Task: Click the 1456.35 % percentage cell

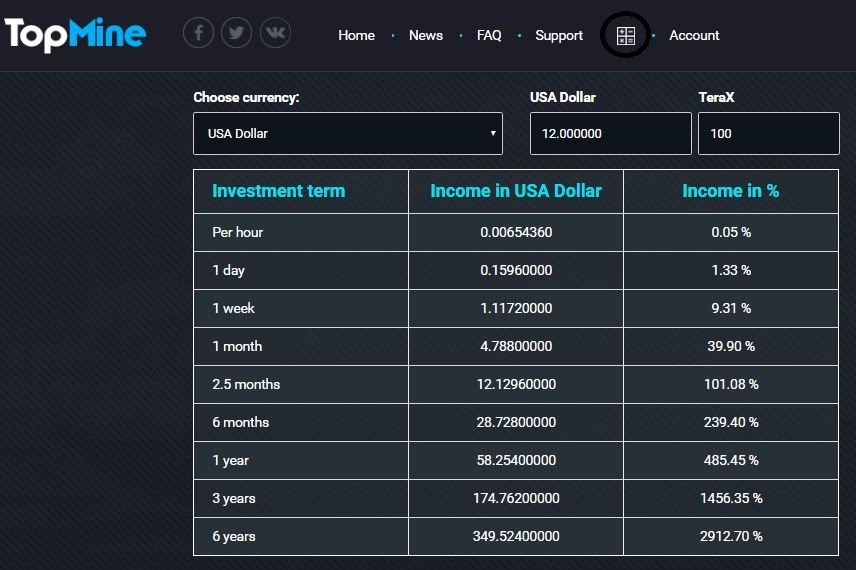Action: pyautogui.click(x=731, y=498)
